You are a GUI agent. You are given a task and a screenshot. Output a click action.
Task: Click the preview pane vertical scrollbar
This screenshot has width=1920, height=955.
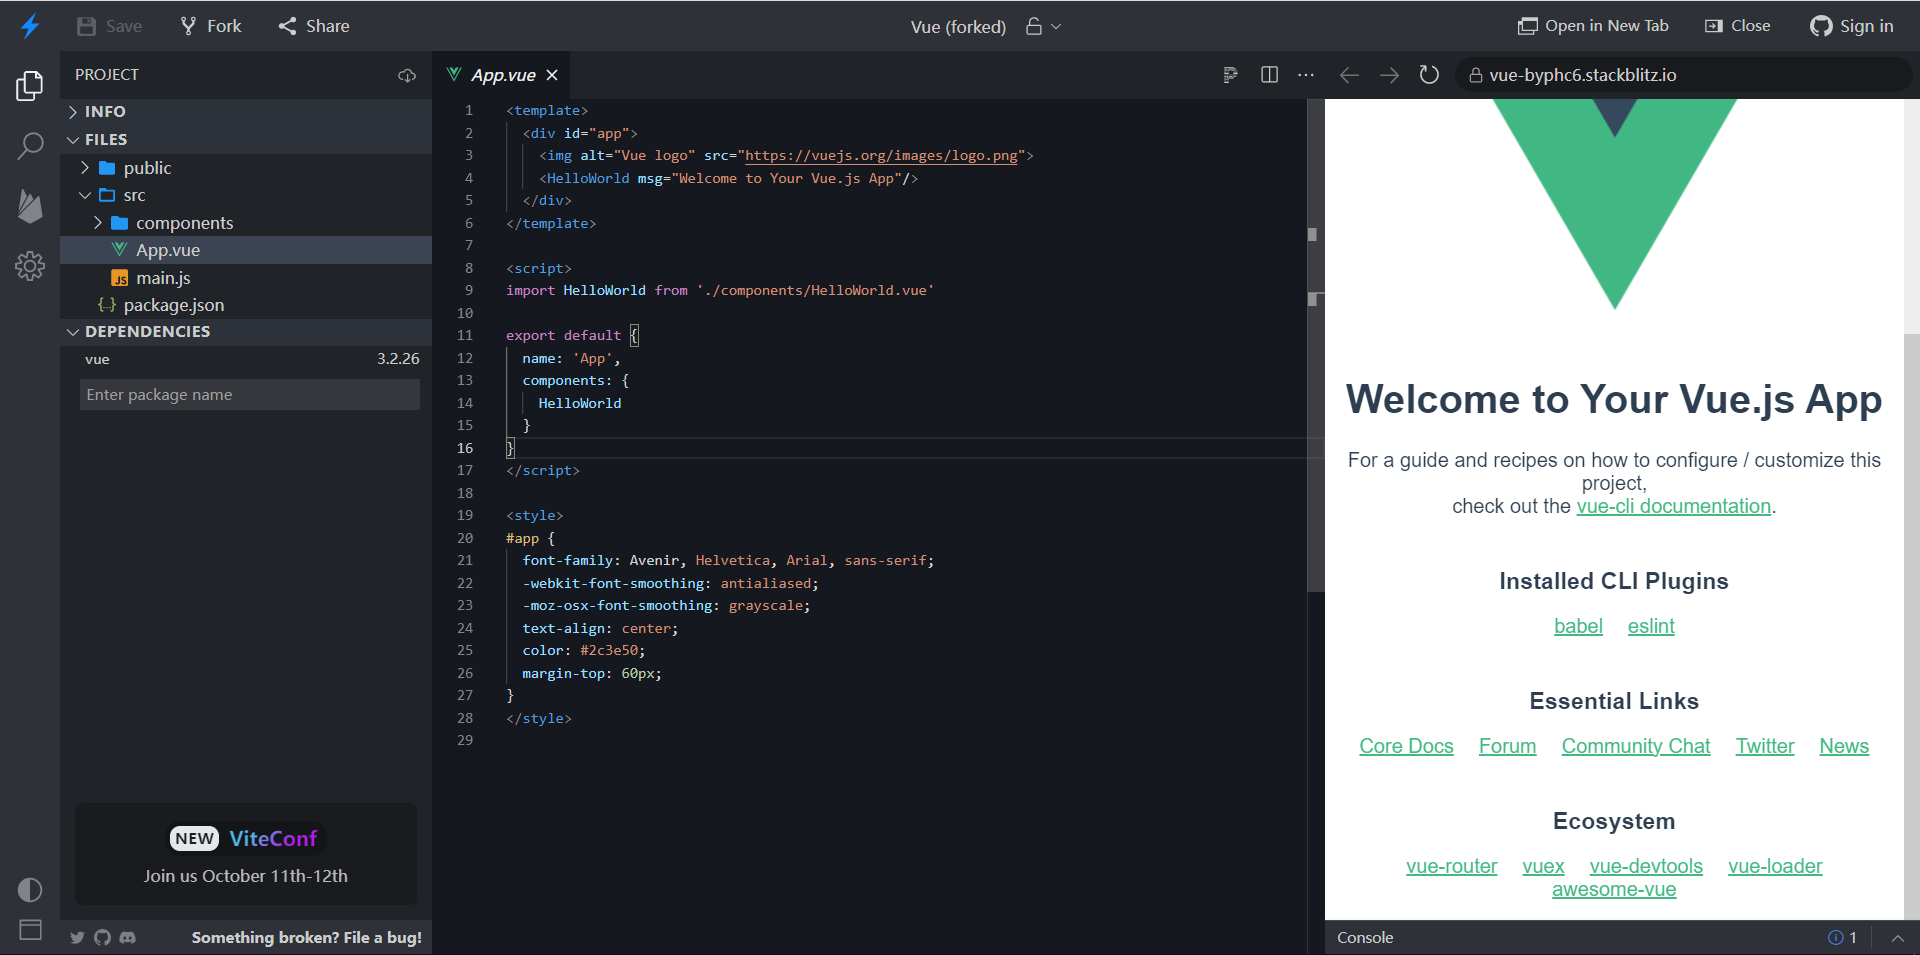[x=1912, y=625]
